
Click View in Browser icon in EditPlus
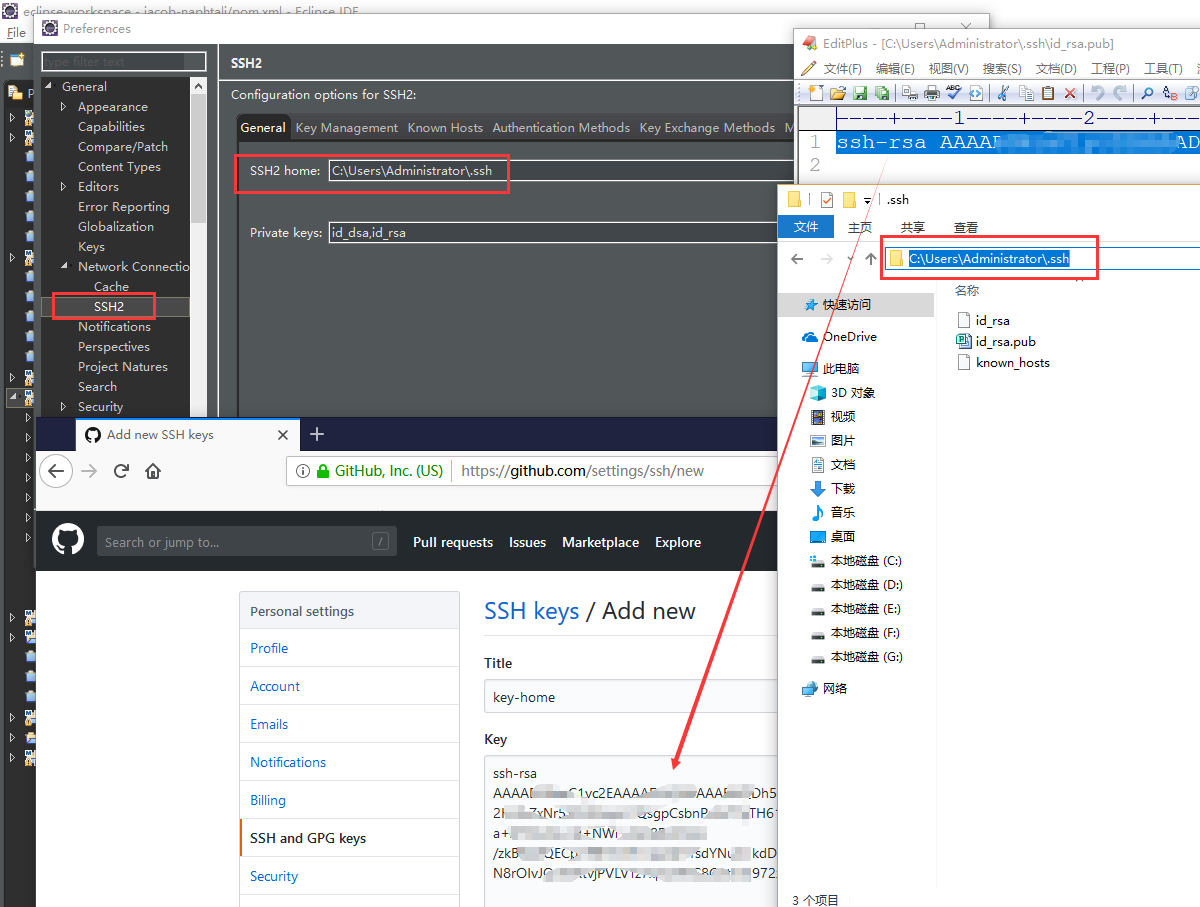tap(976, 93)
